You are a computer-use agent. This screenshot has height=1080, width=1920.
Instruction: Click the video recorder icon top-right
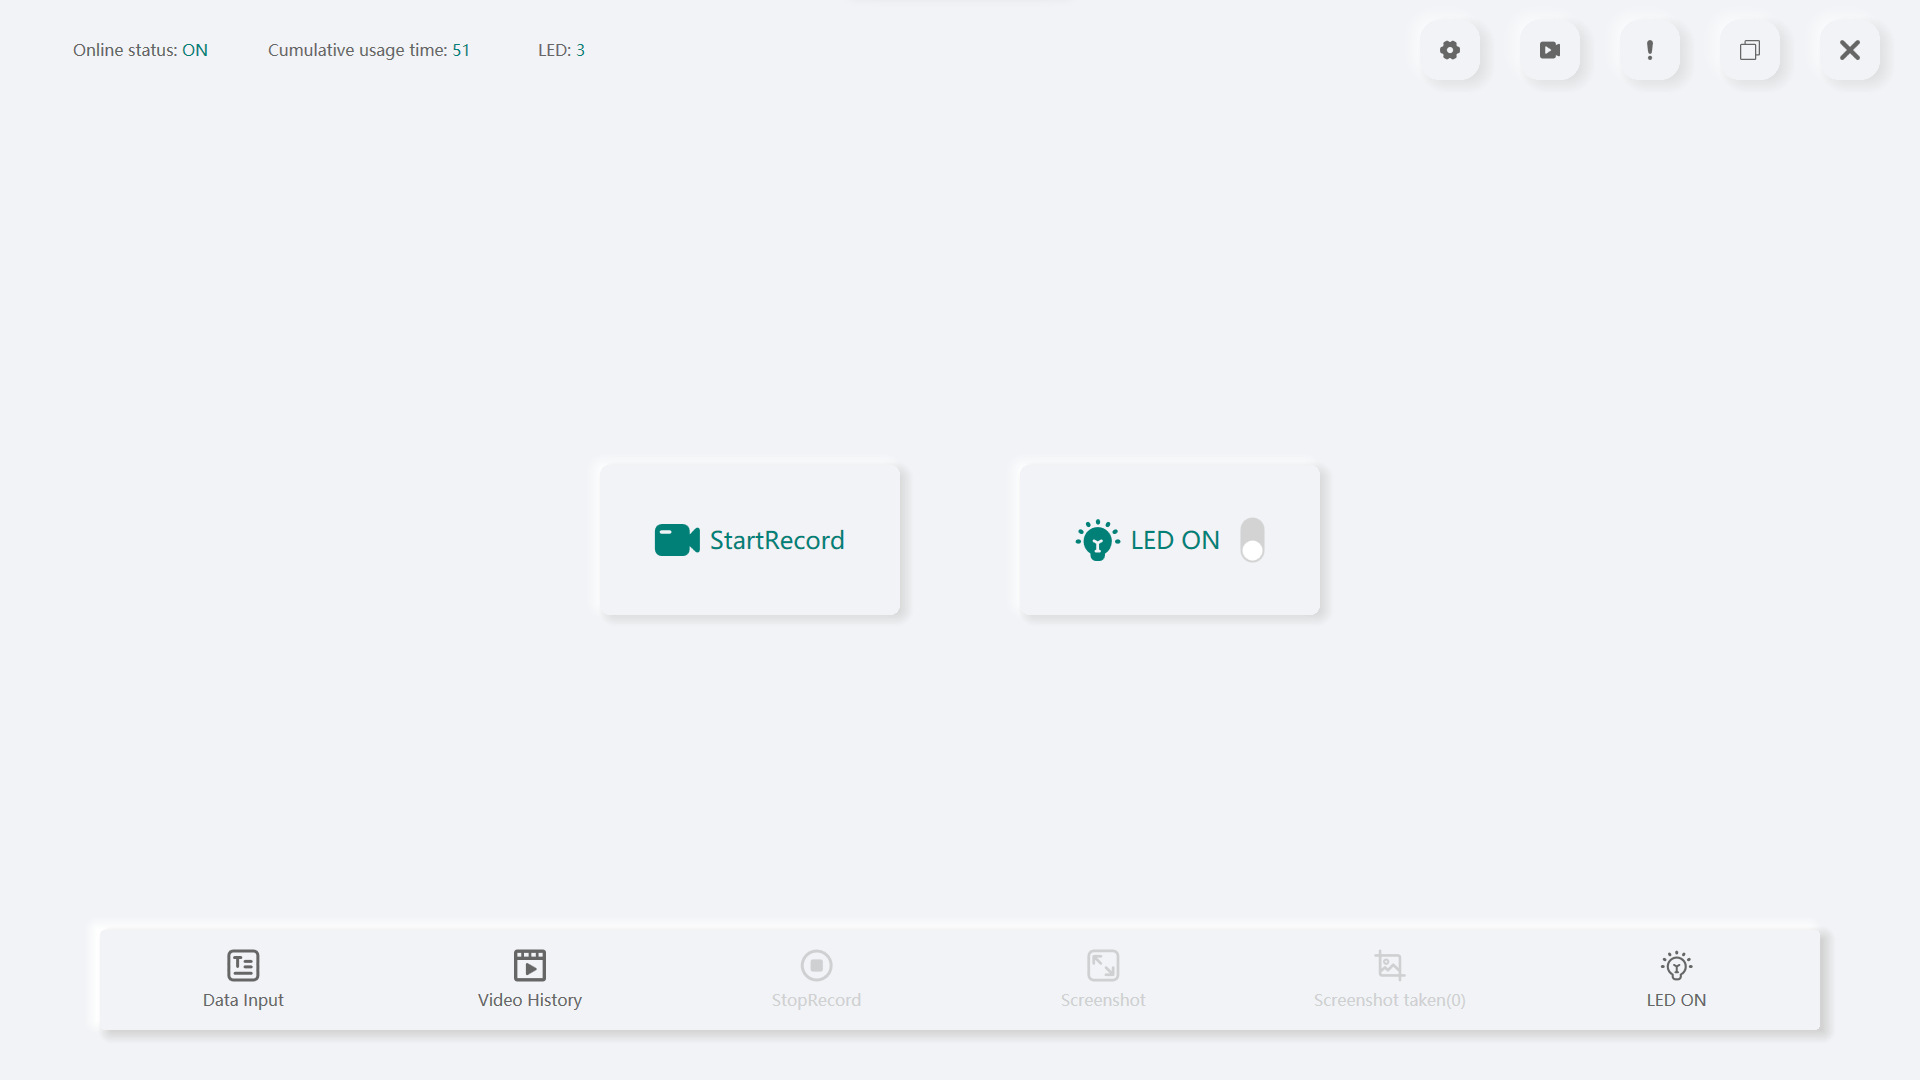click(x=1550, y=49)
